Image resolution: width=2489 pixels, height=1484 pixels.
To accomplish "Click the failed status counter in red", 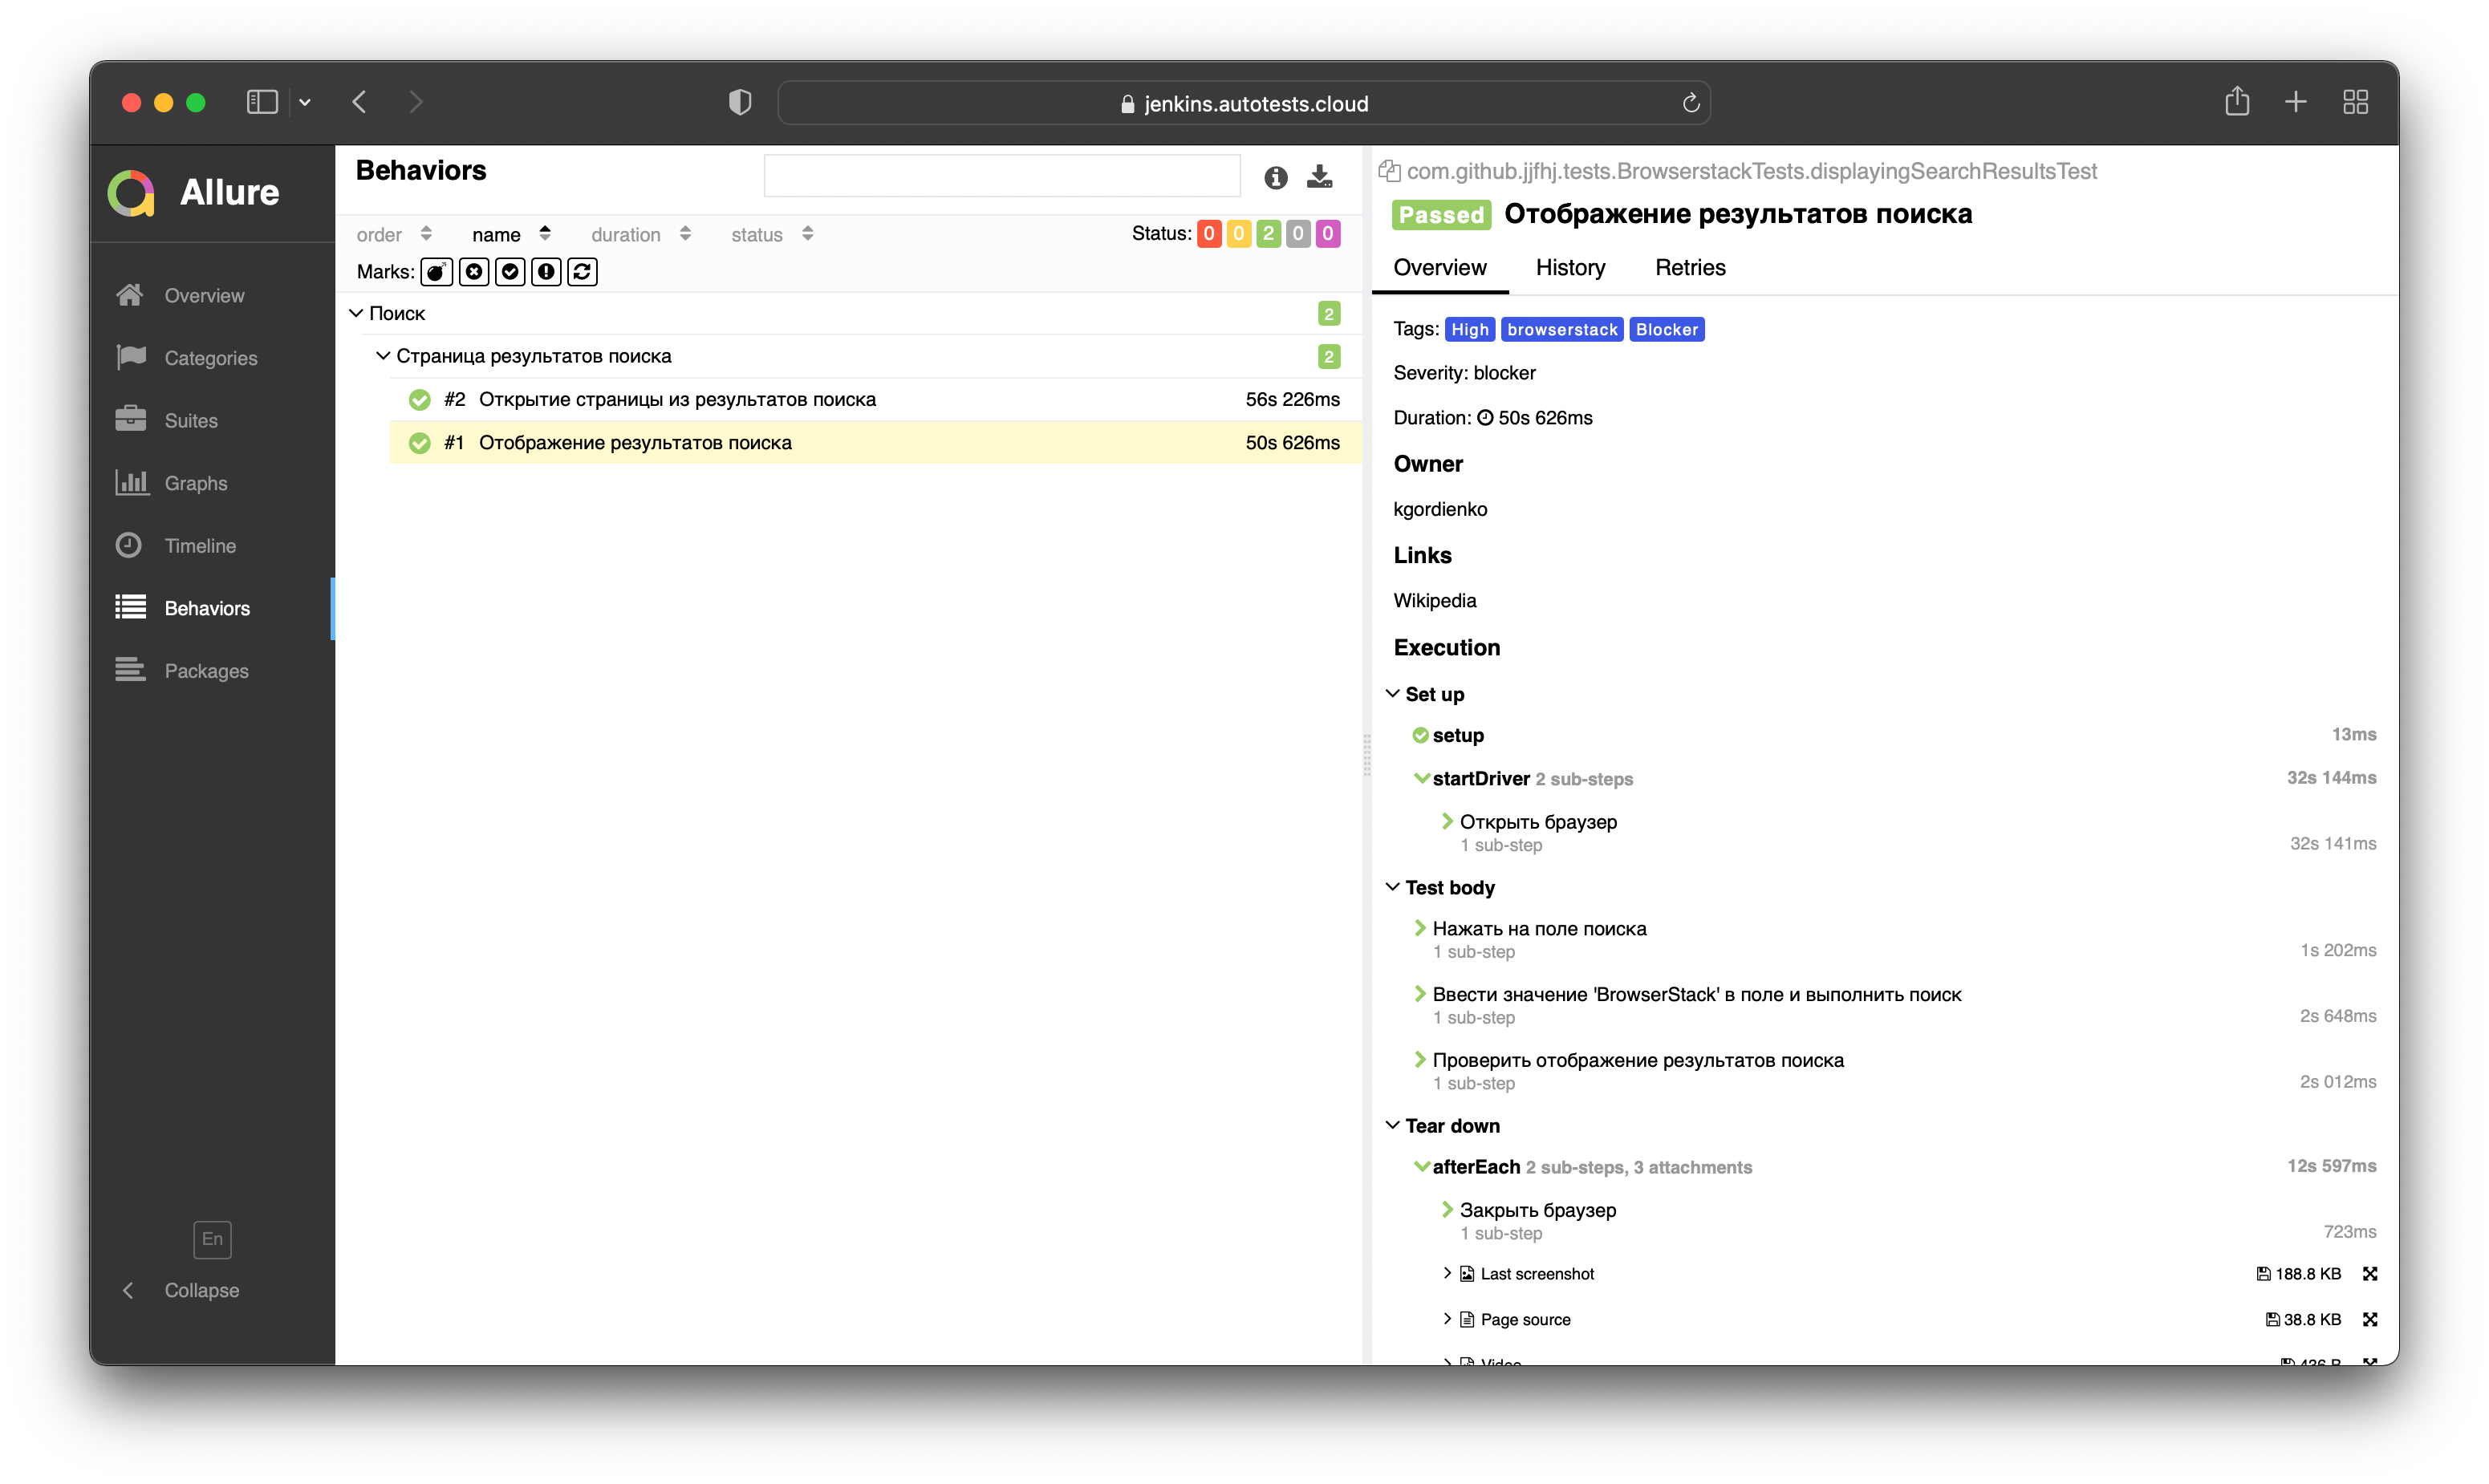I will click(x=1209, y=234).
